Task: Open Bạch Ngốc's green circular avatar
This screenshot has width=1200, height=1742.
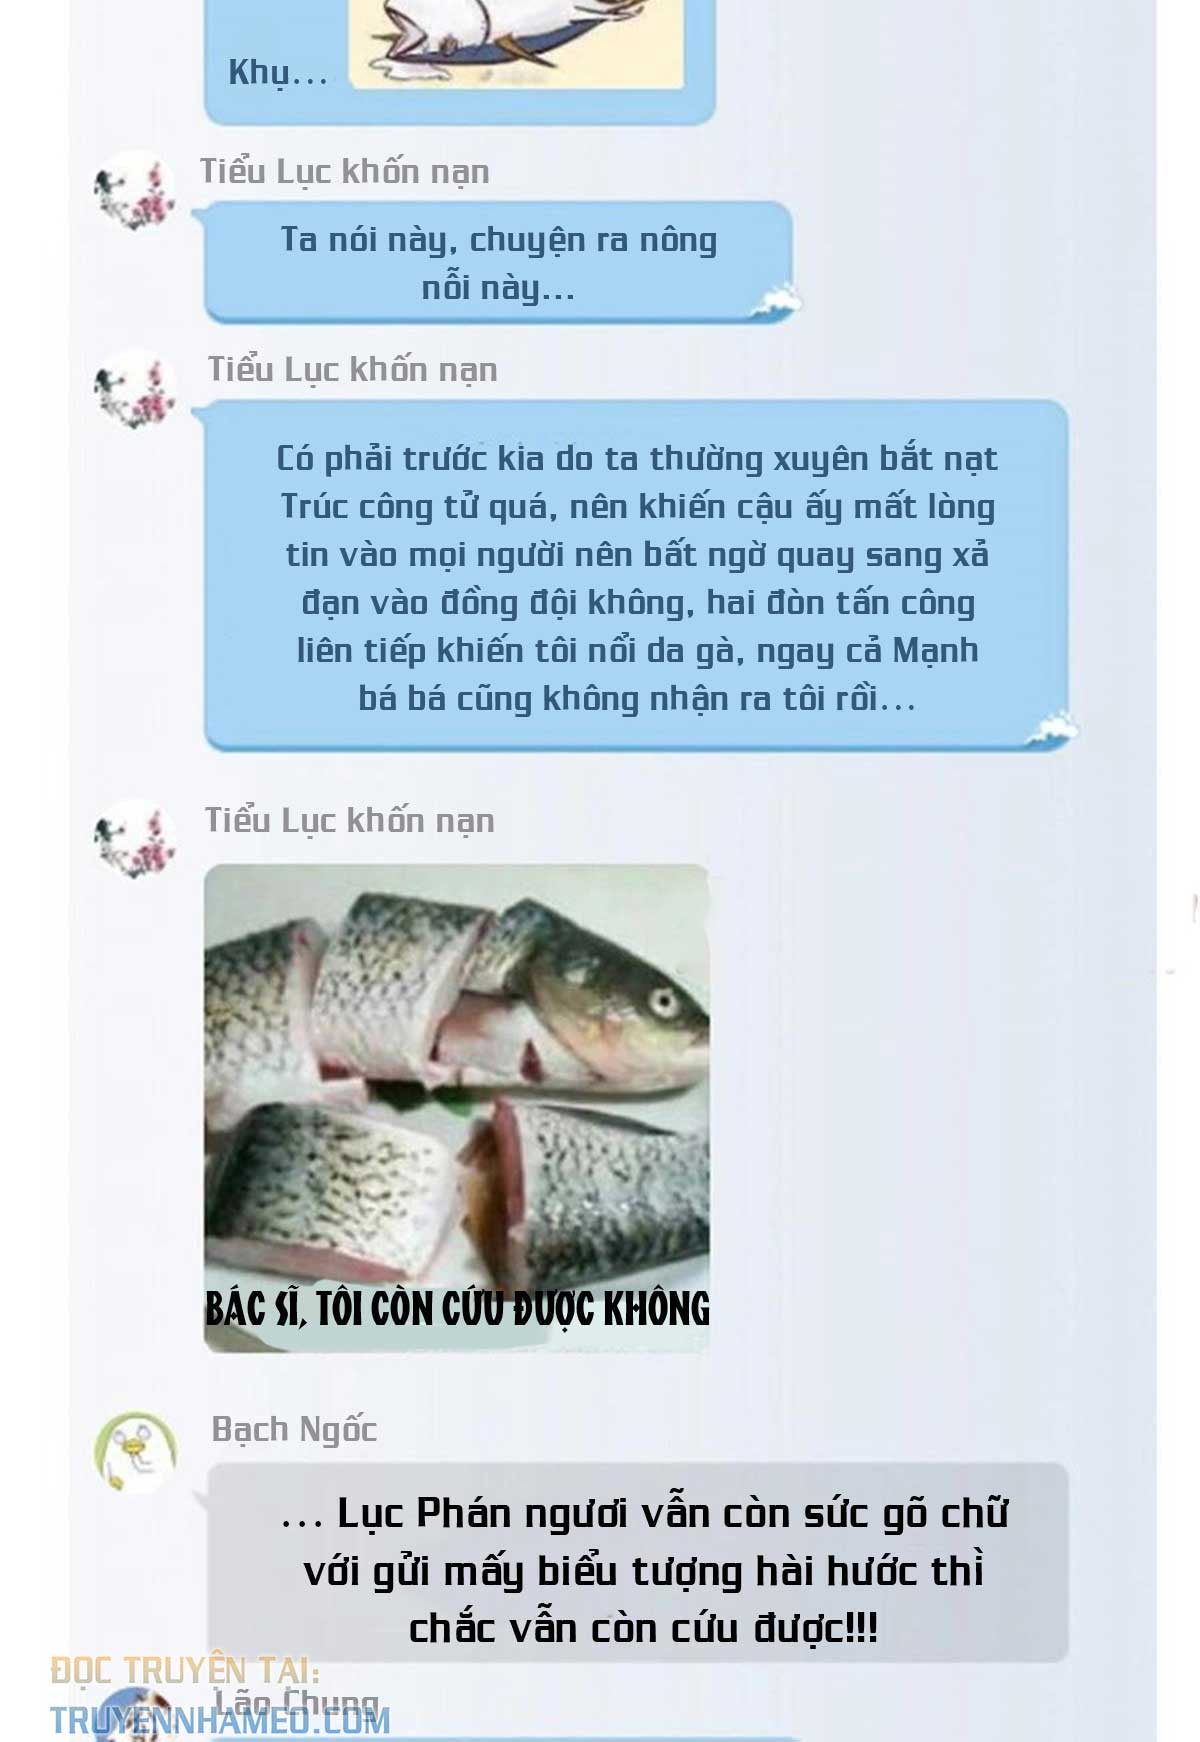Action: click(x=135, y=1451)
